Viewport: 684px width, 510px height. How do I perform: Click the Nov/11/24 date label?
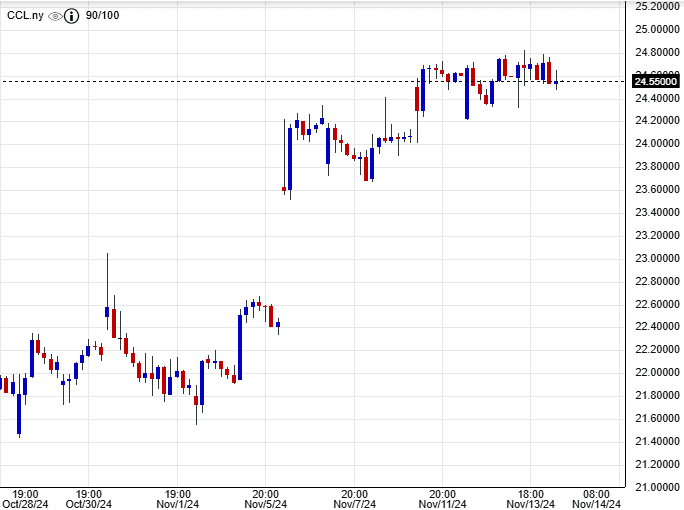442,504
